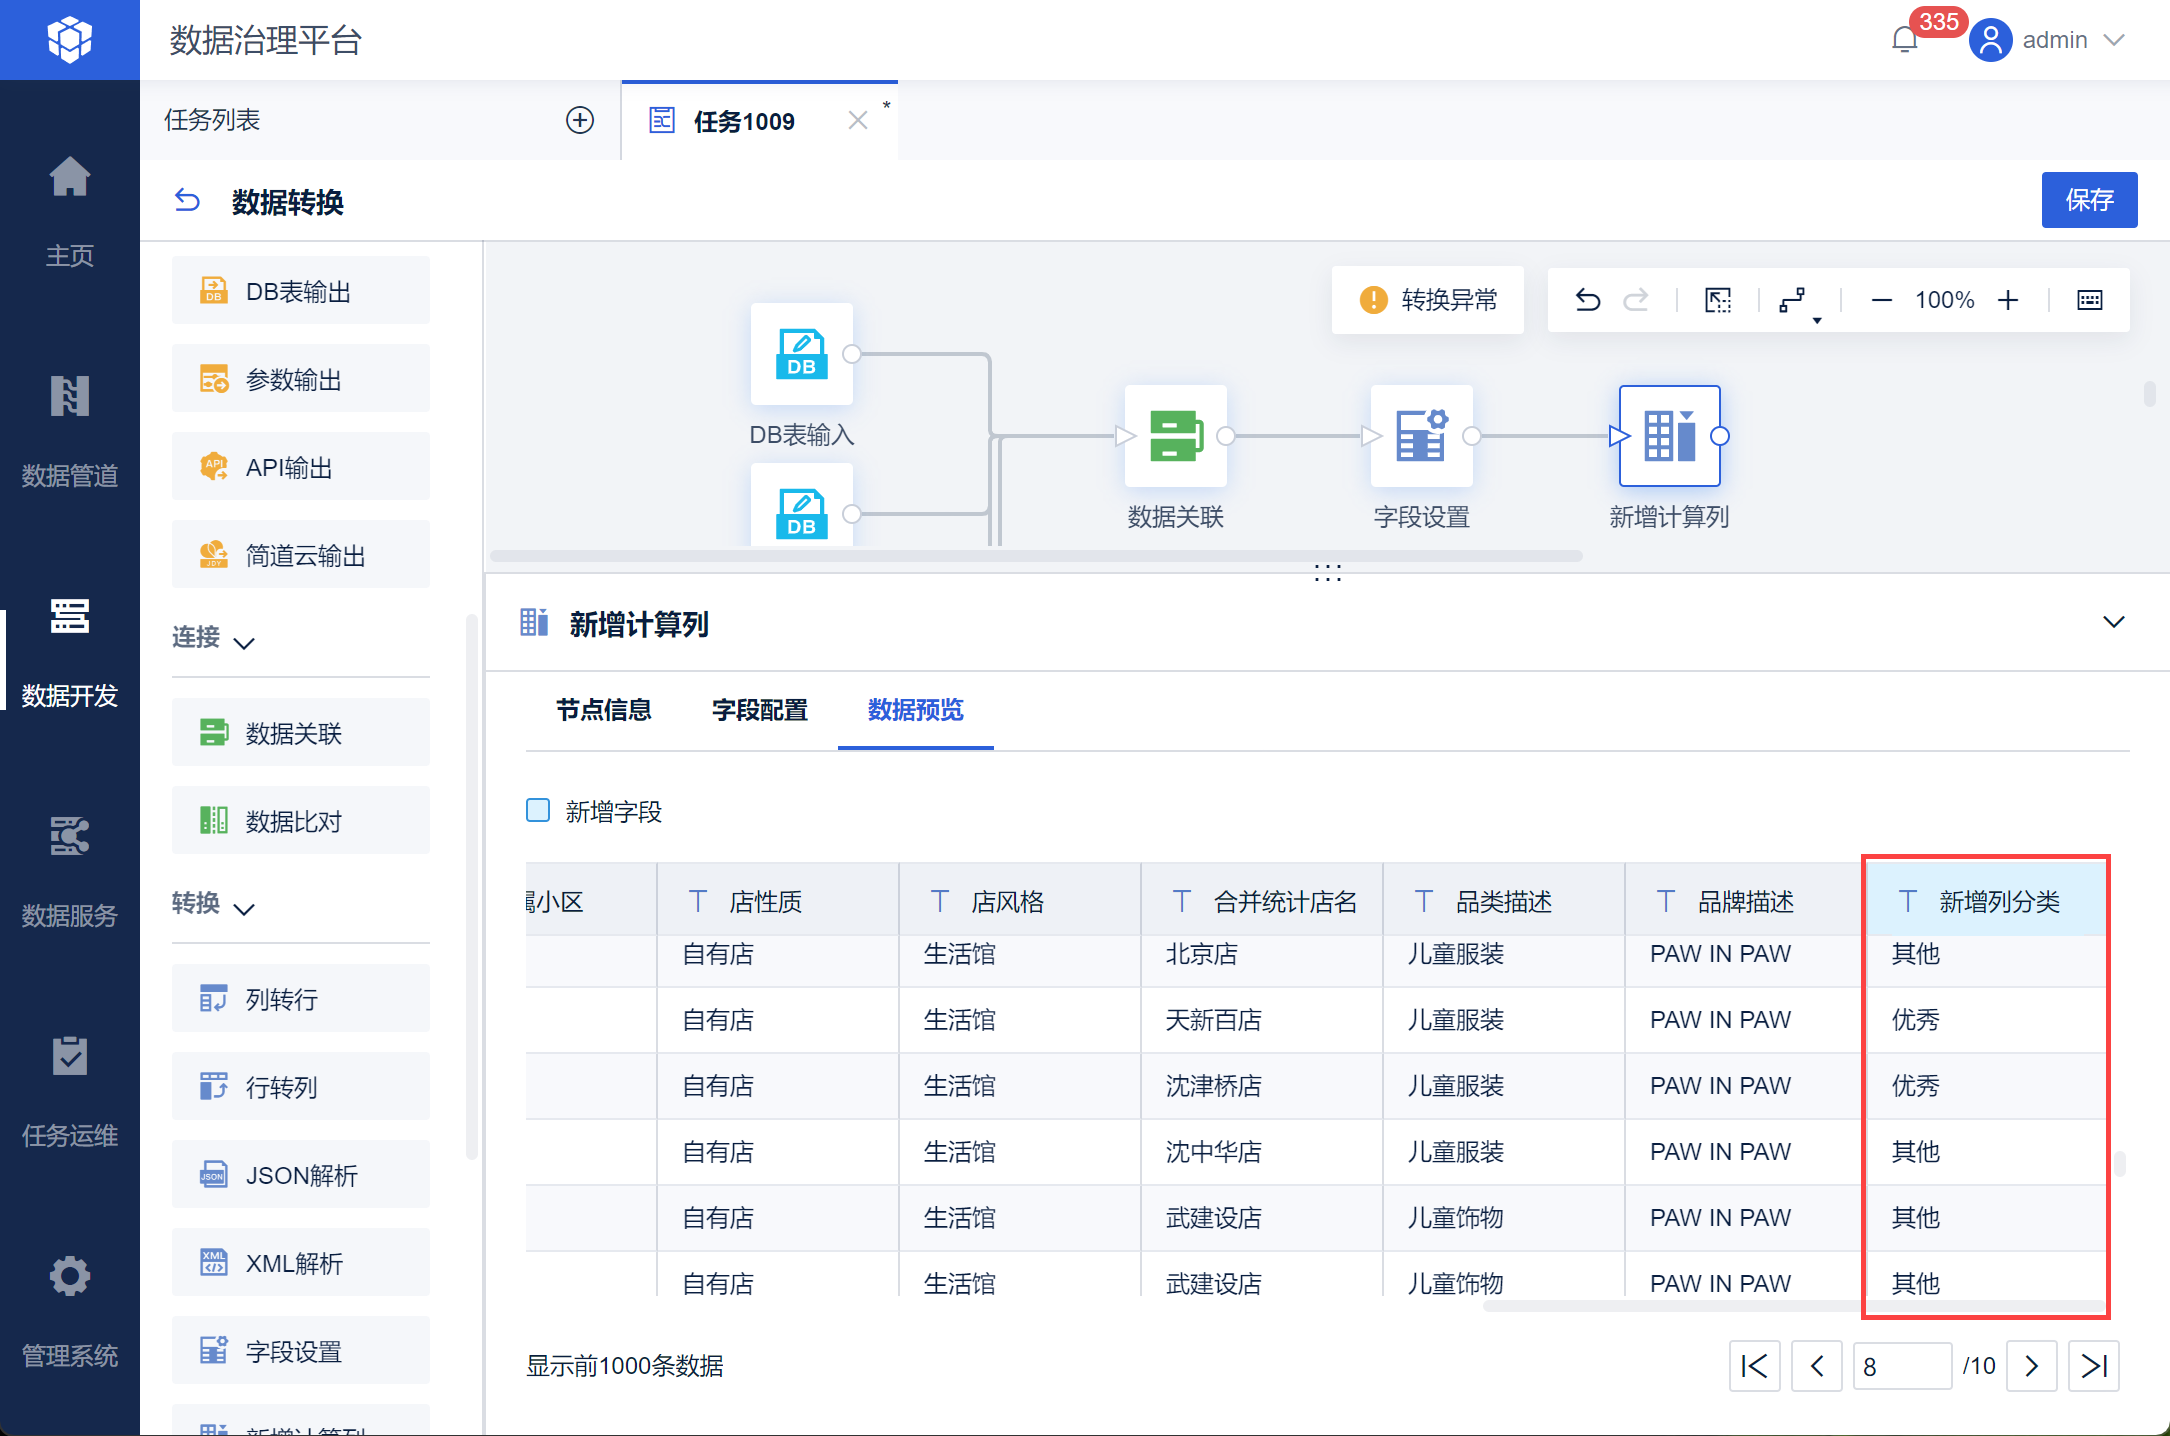Select the 字段设置 node on canvas
The width and height of the screenshot is (2170, 1436).
coord(1421,436)
